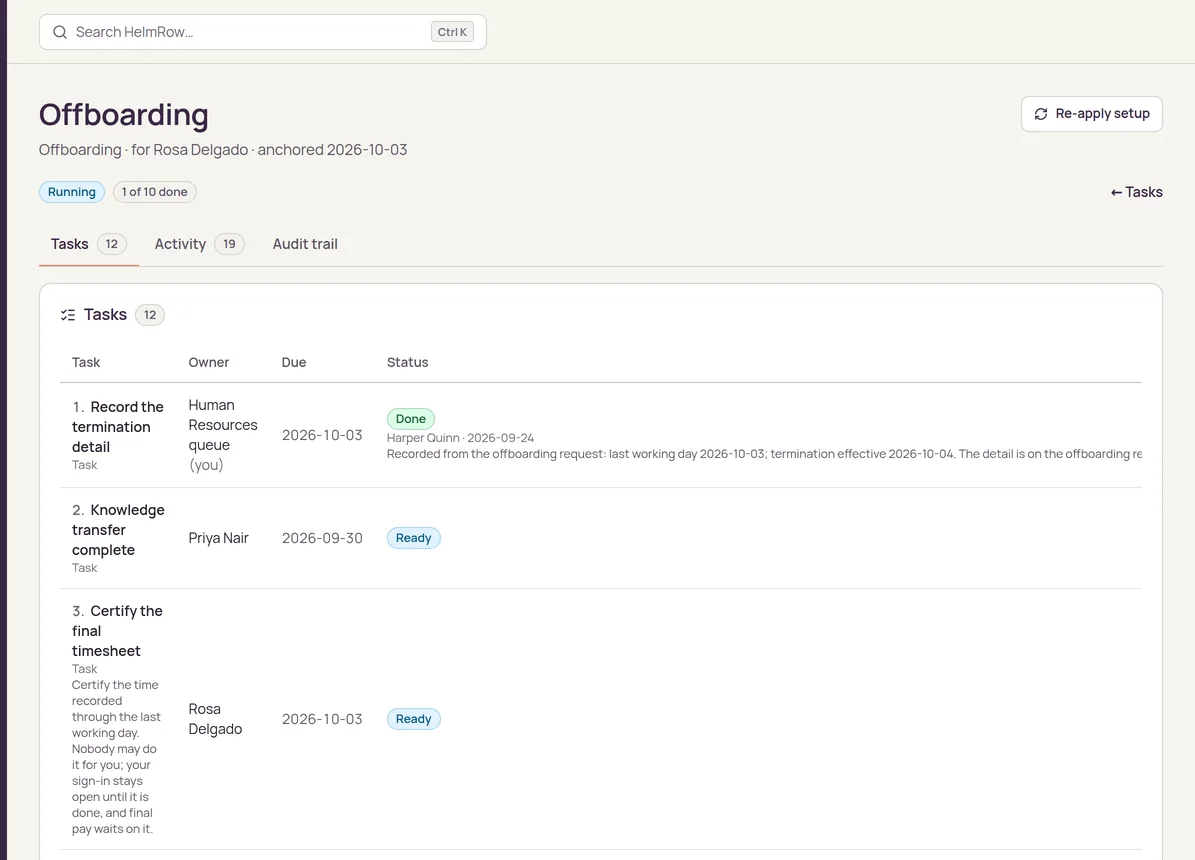The image size is (1195, 860).
Task: Click due date 2026-10-03 for task 1
Action: click(322, 435)
